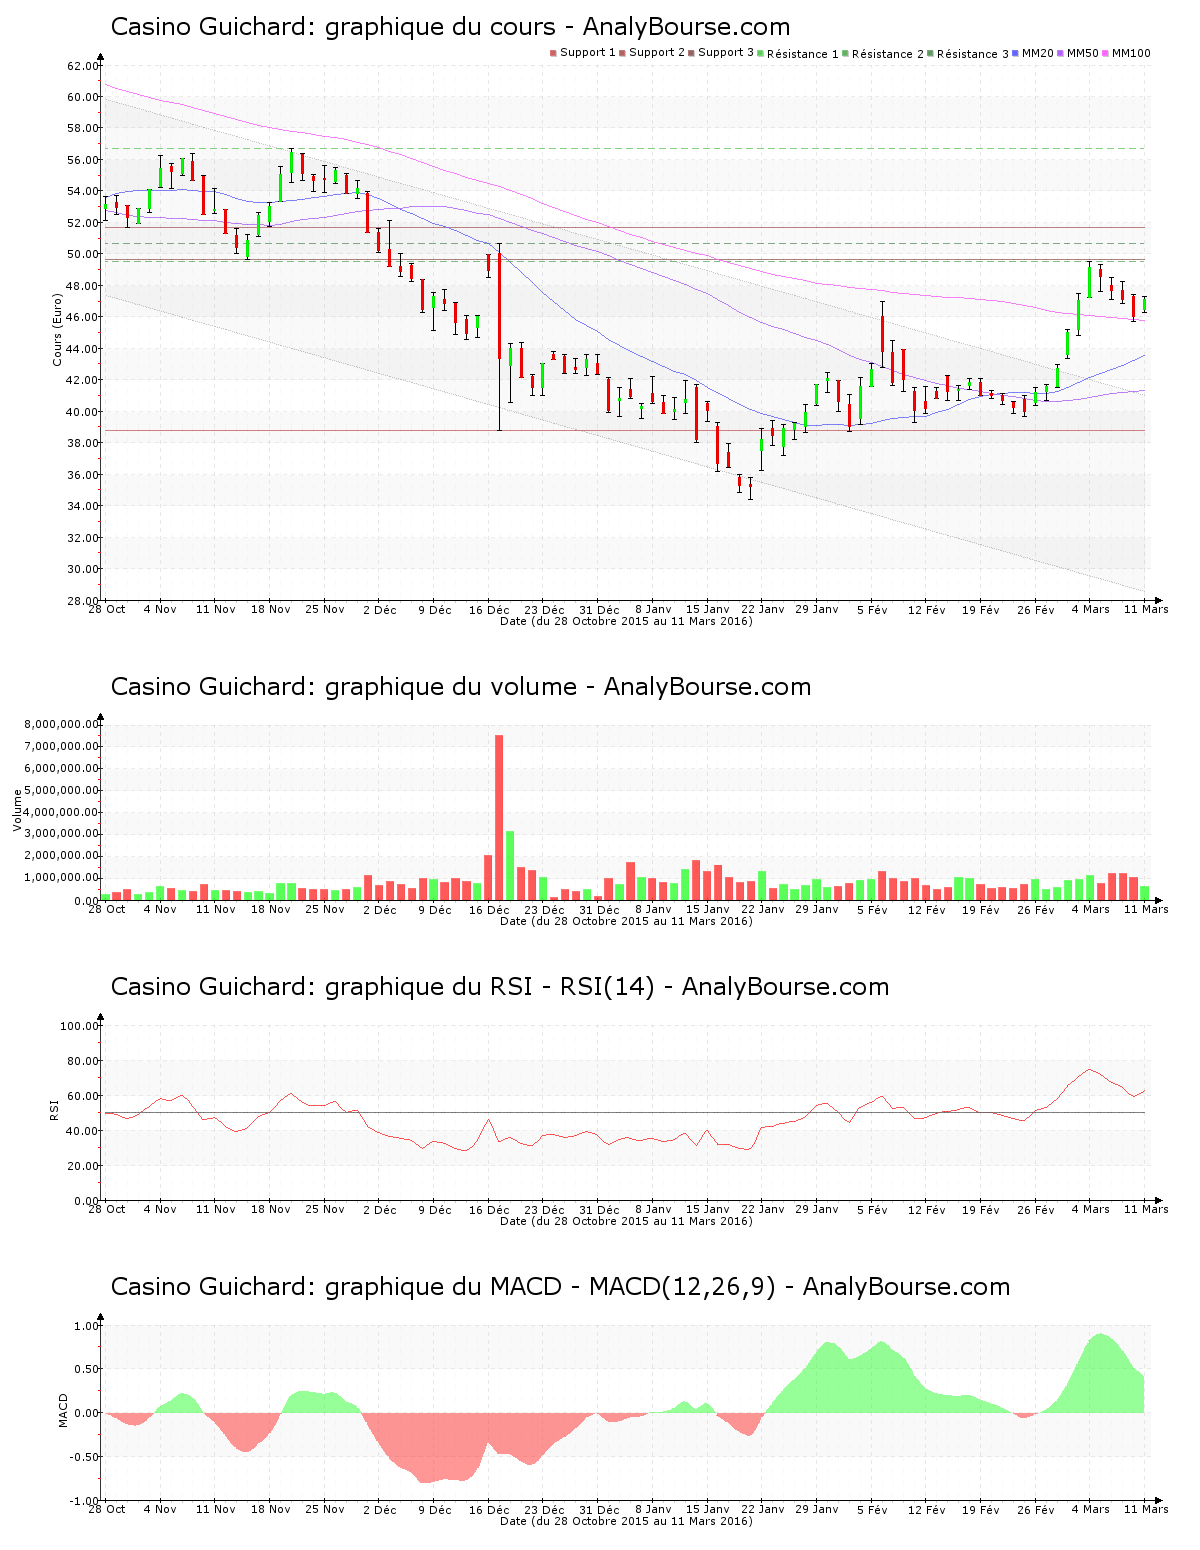Click the 'Cours (Euro)' axis label
The image size is (1200, 1550).
(x=58, y=329)
